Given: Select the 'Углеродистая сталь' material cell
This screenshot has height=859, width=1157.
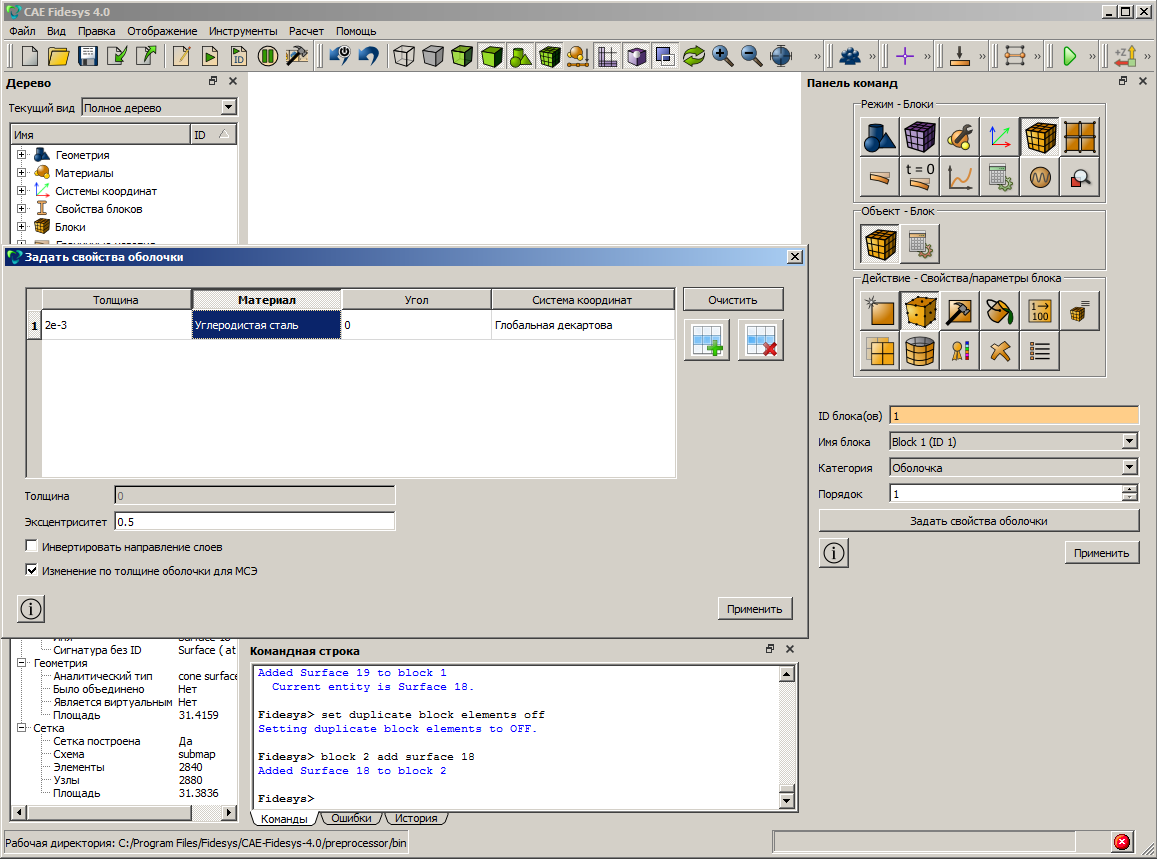Looking at the screenshot, I should point(266,325).
